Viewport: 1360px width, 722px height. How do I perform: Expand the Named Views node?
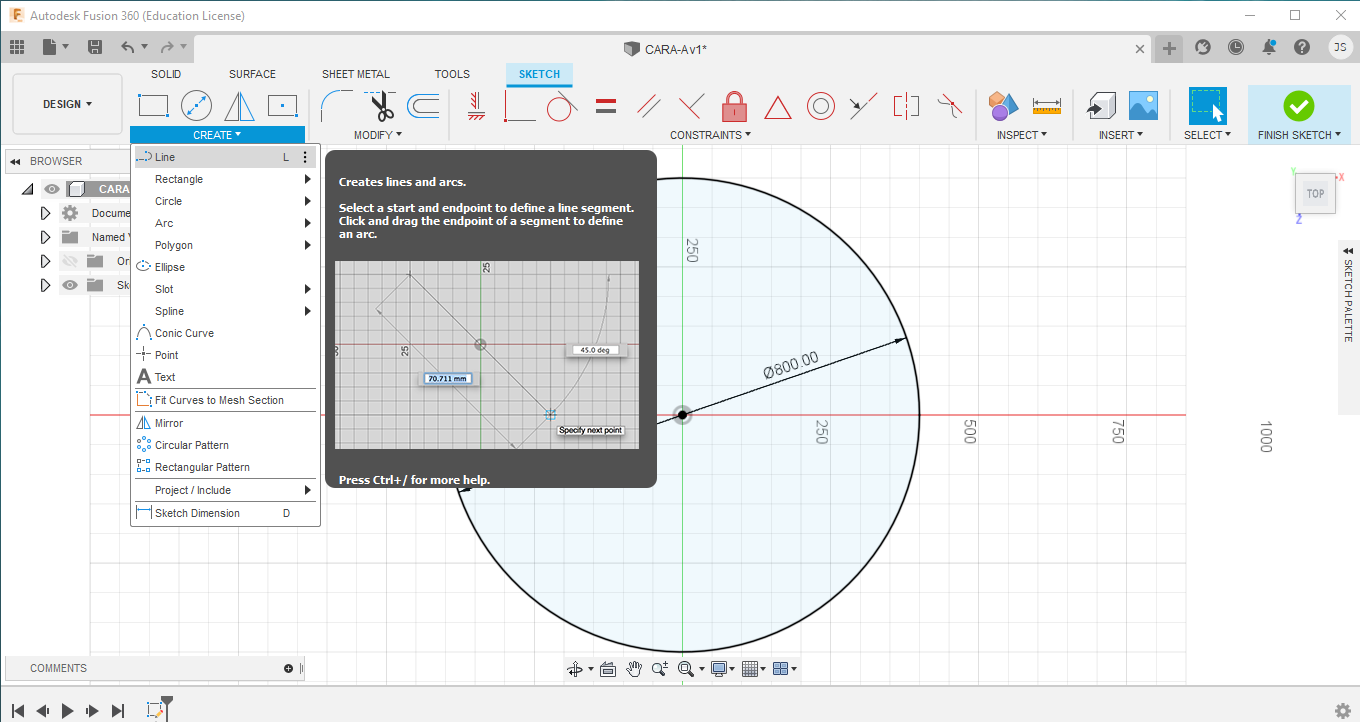click(45, 237)
